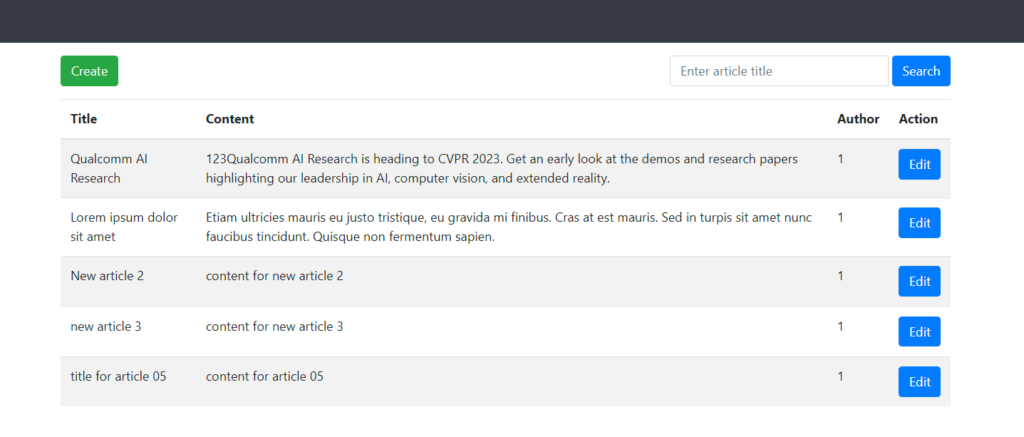Open Edit for New article 2

point(919,281)
